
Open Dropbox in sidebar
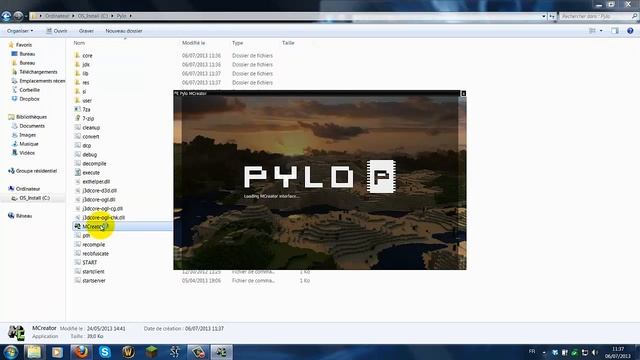tap(29, 99)
